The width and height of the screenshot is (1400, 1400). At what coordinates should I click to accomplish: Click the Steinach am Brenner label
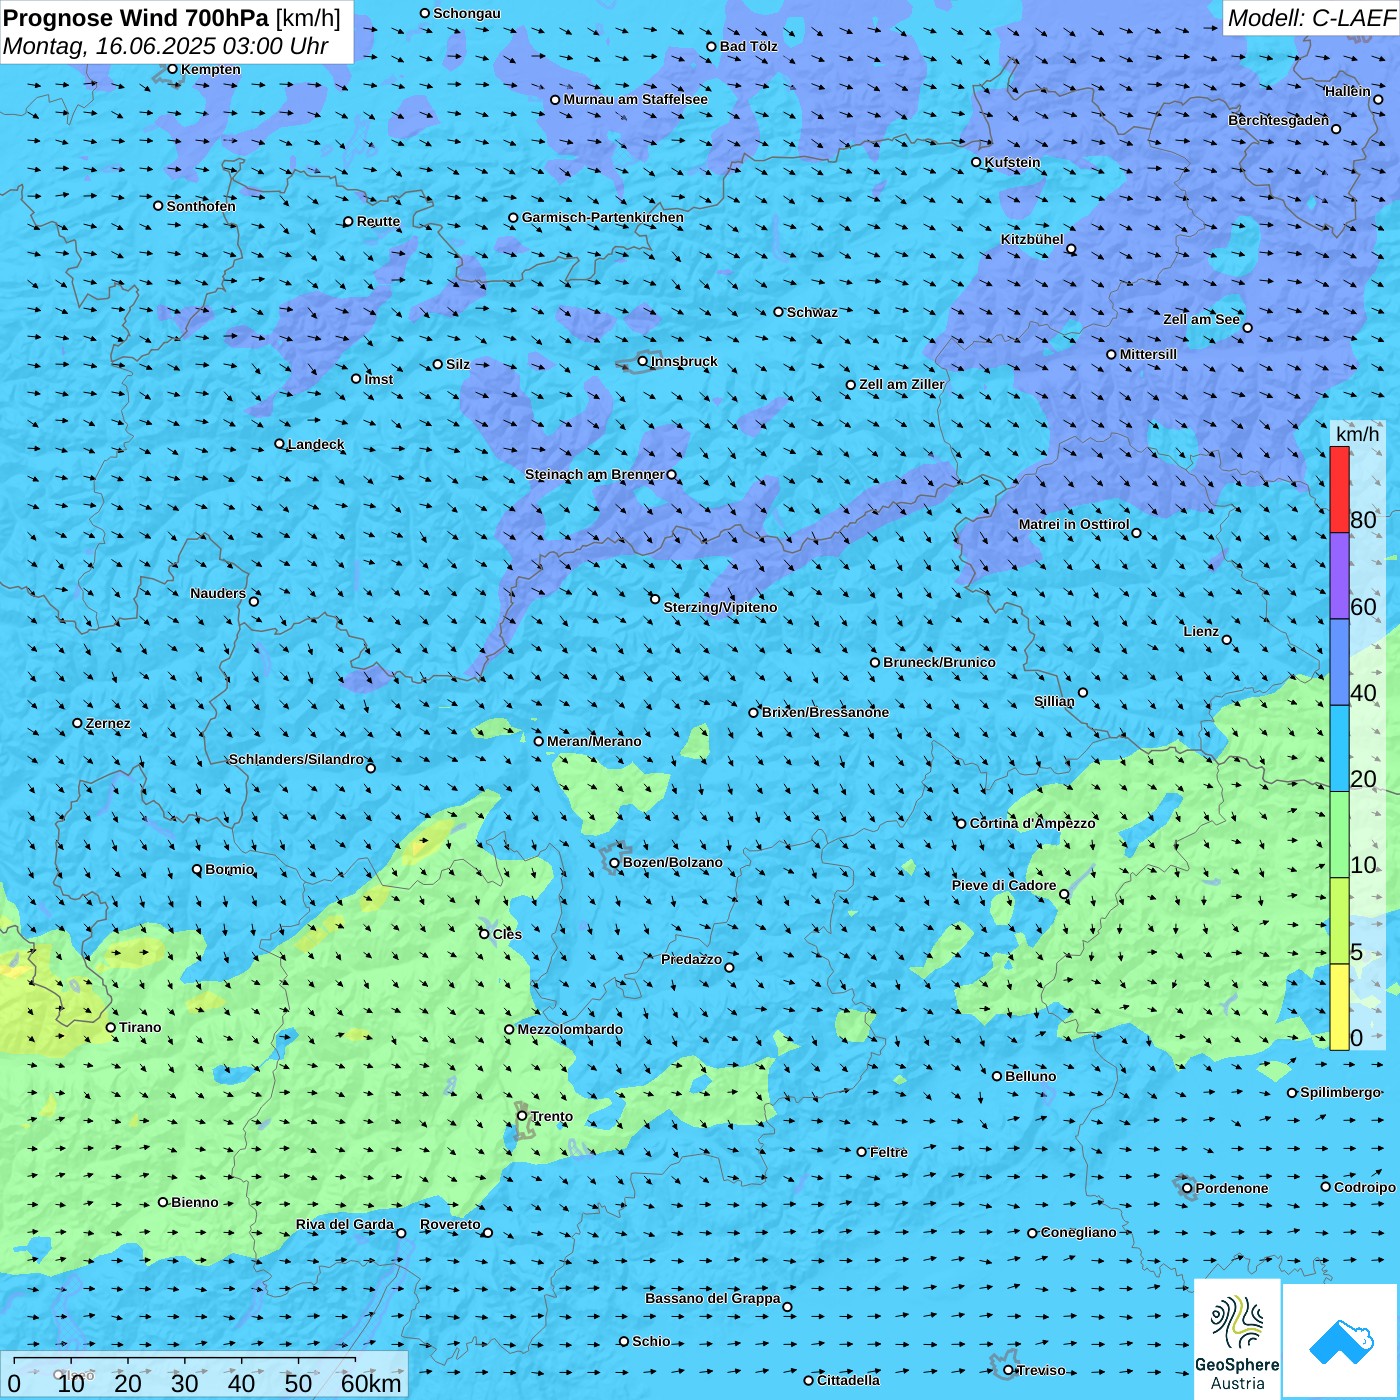pyautogui.click(x=595, y=474)
